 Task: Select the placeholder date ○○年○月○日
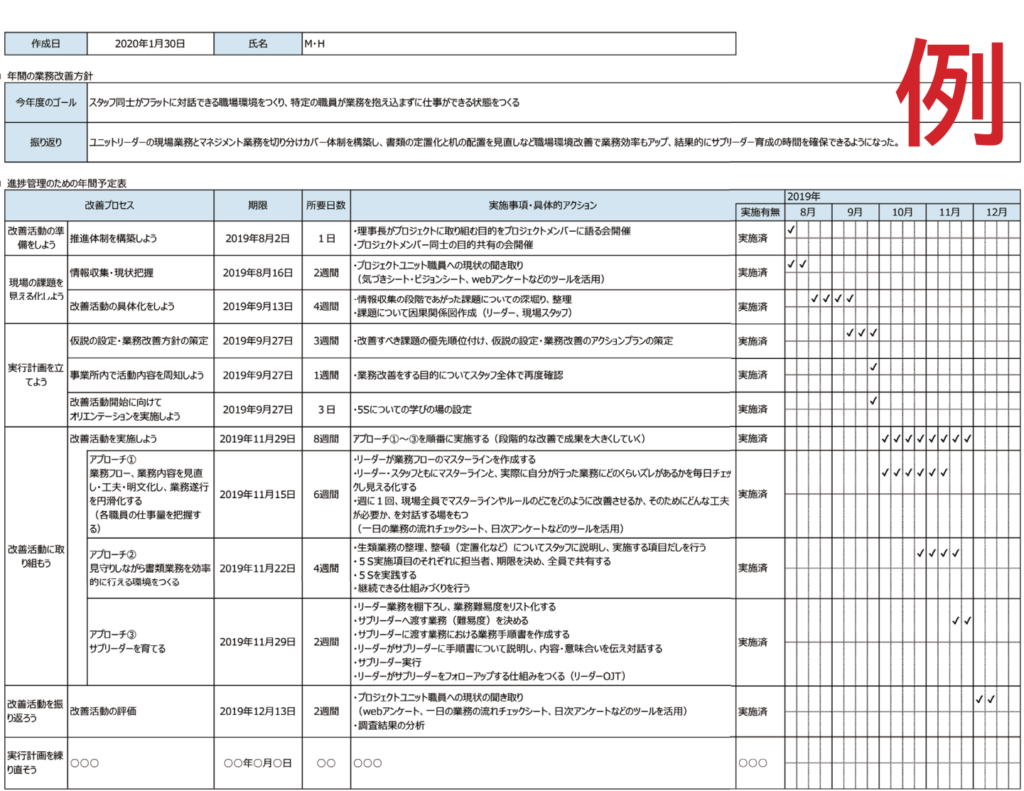coord(258,763)
